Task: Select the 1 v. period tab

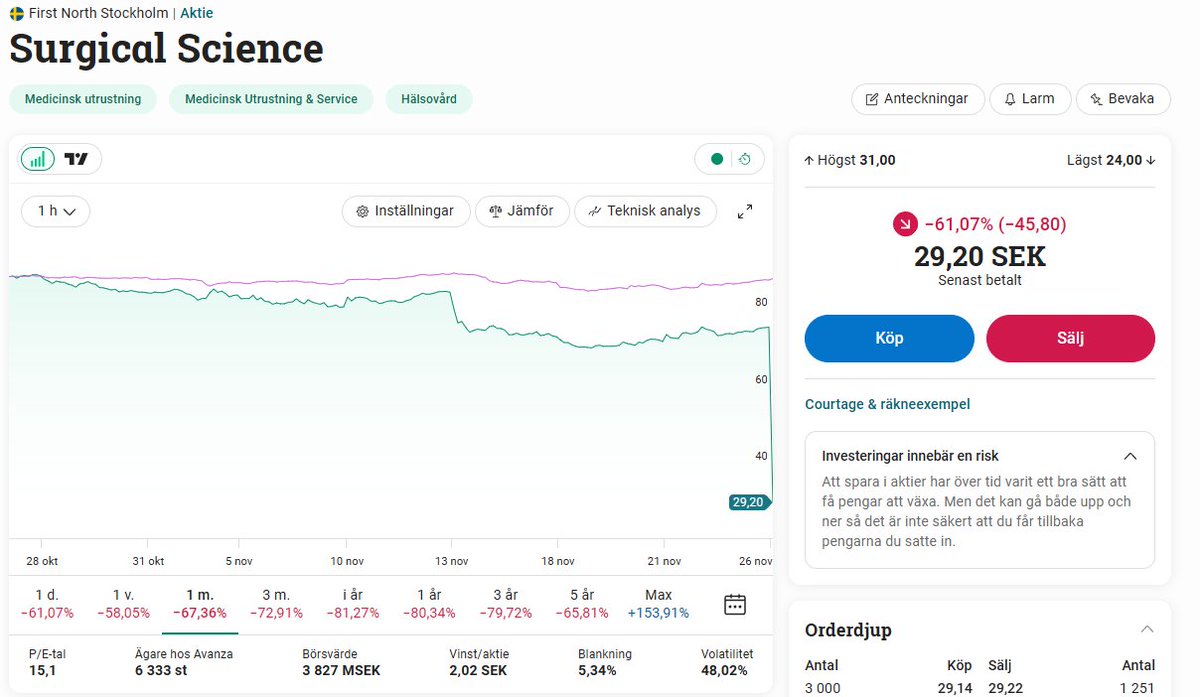Action: (123, 604)
